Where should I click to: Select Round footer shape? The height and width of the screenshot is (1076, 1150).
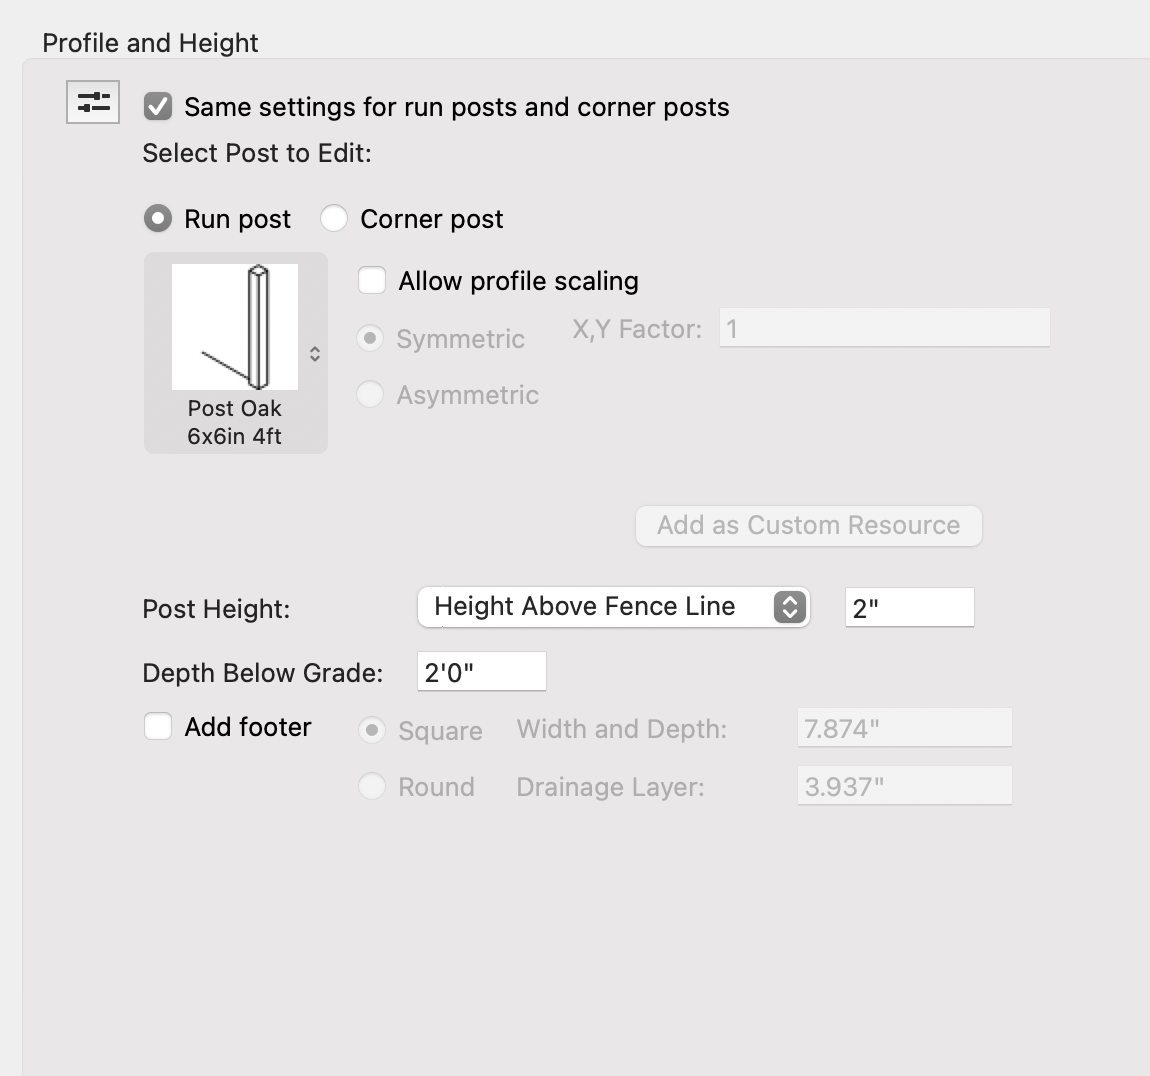(372, 787)
